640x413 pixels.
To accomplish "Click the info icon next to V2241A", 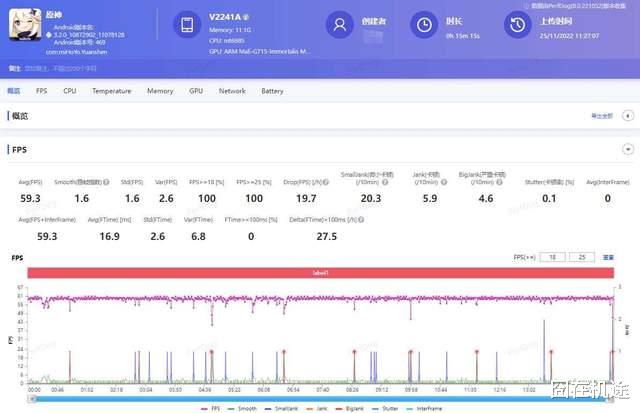I will (x=246, y=17).
